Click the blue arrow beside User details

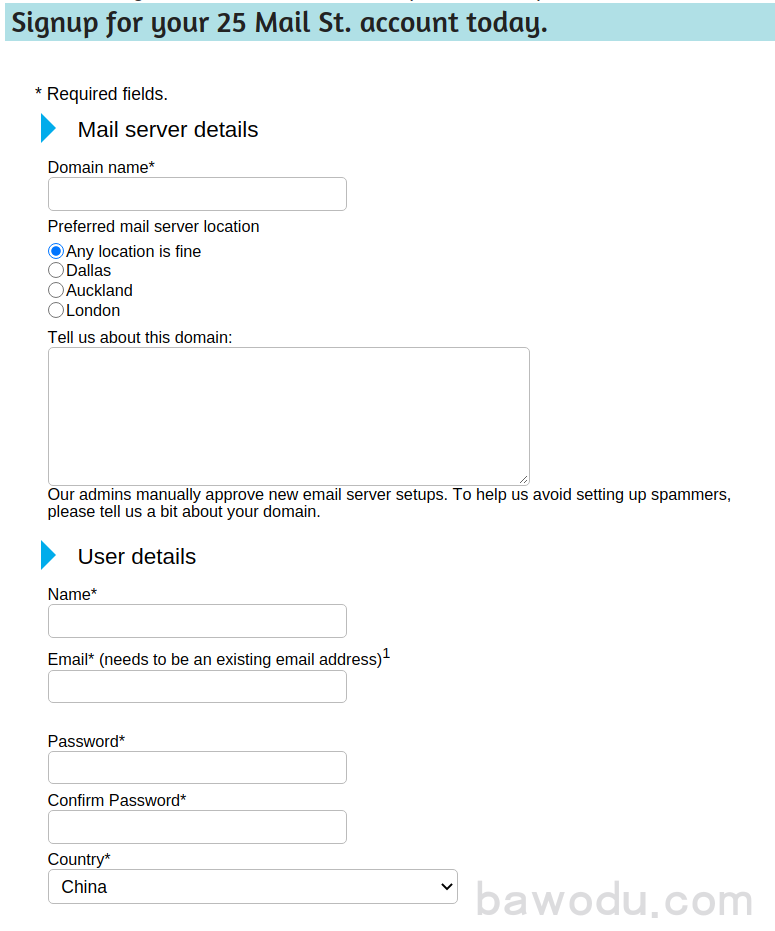[48, 556]
